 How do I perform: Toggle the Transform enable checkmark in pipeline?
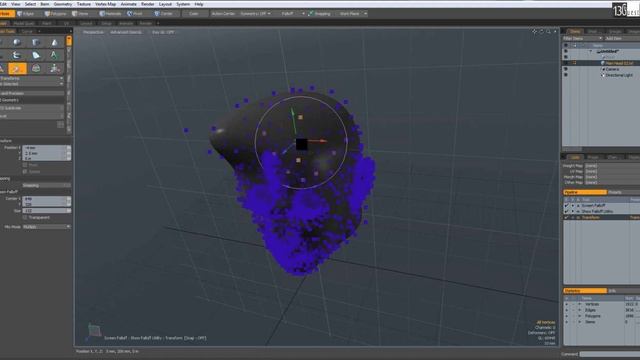click(567, 218)
